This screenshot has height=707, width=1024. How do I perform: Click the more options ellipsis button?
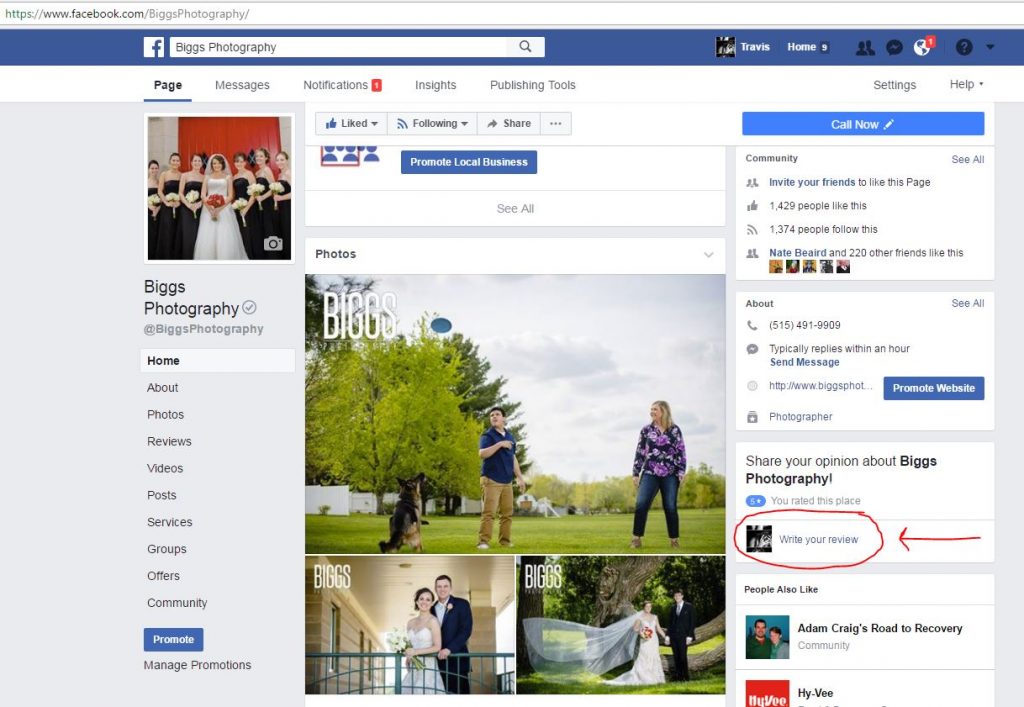click(x=556, y=123)
